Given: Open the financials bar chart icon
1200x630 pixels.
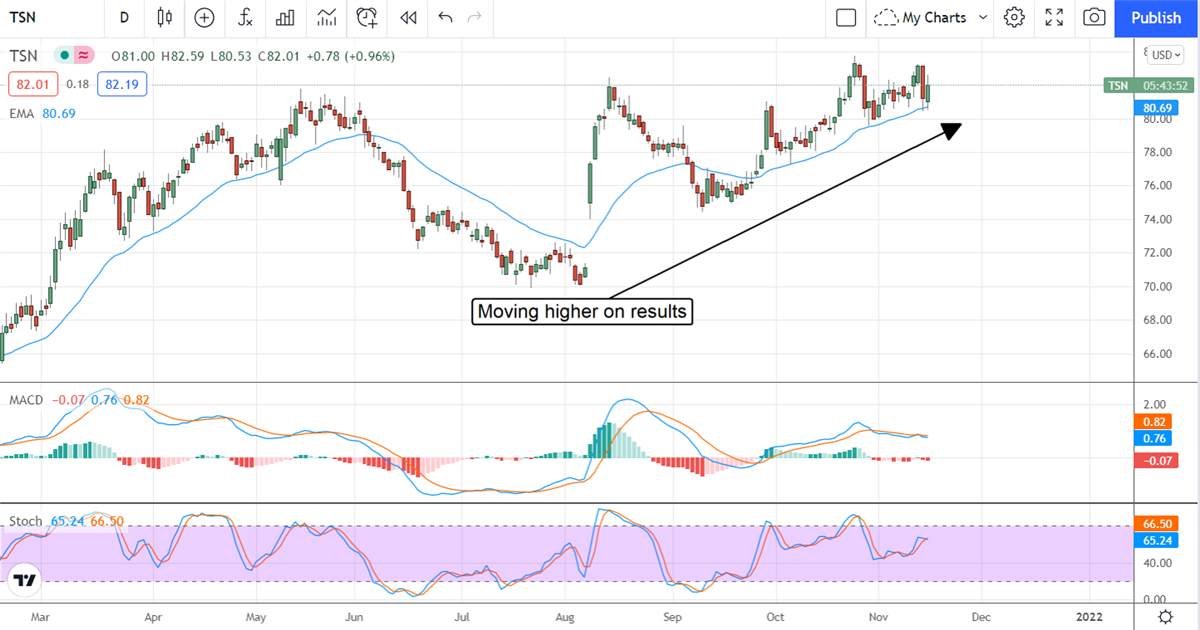Looking at the screenshot, I should 285,17.
